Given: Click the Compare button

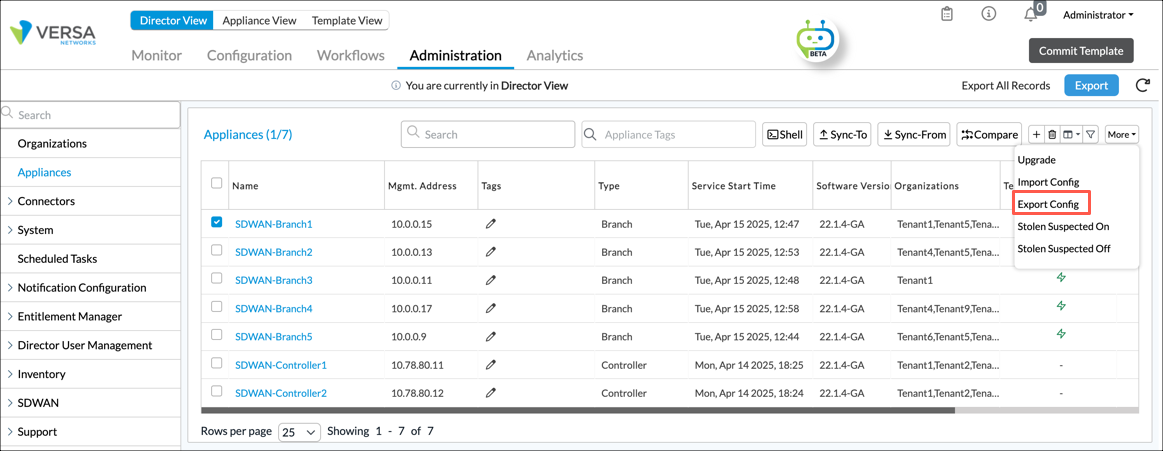Looking at the screenshot, I should (x=989, y=135).
